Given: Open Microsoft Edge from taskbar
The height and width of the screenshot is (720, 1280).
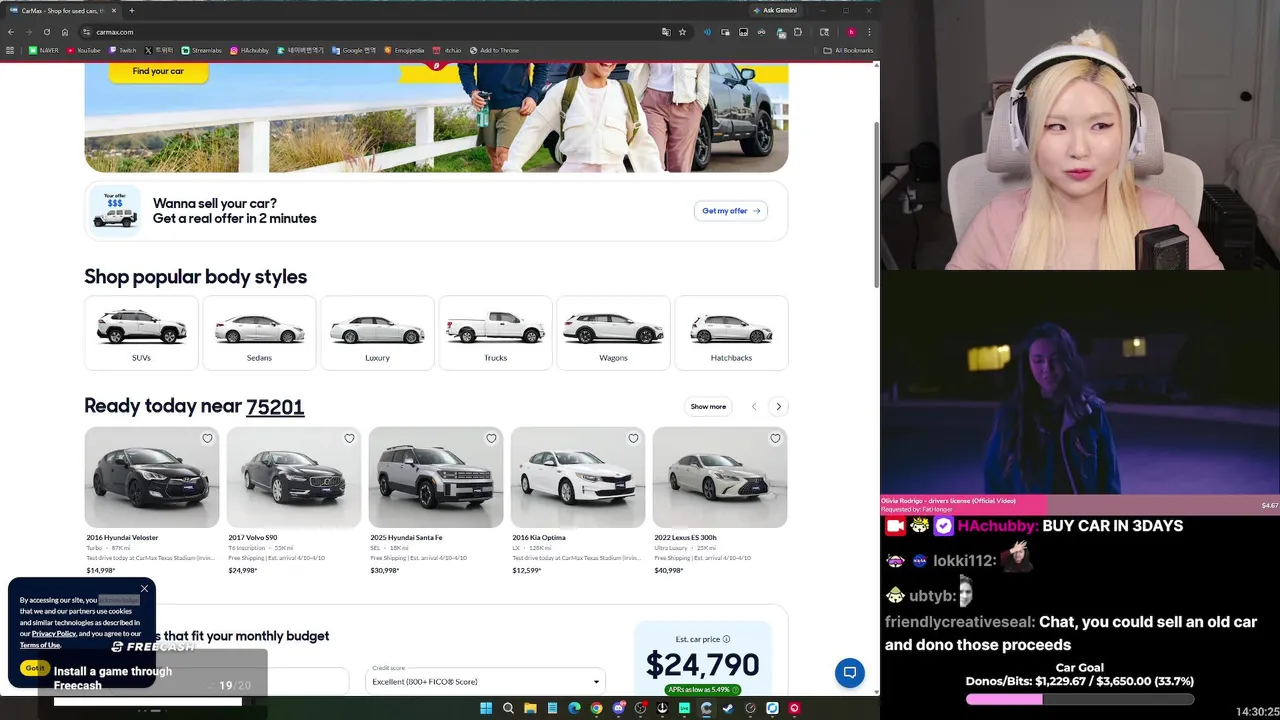Looking at the screenshot, I should (574, 708).
